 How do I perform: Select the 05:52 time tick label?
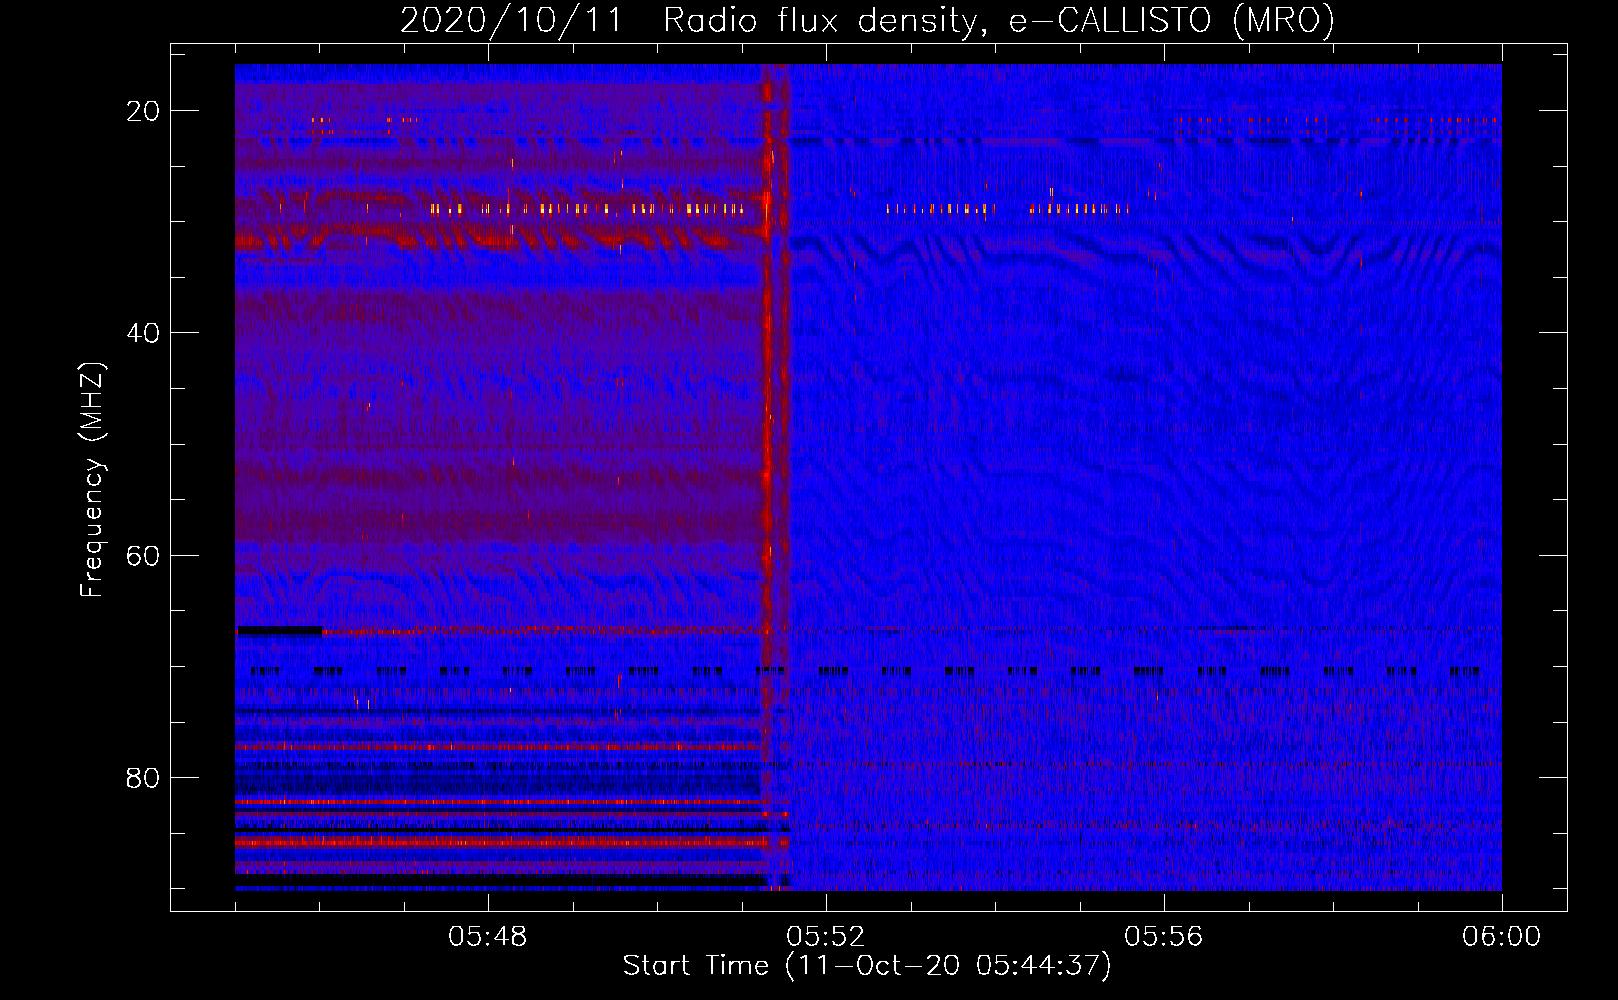pyautogui.click(x=826, y=936)
